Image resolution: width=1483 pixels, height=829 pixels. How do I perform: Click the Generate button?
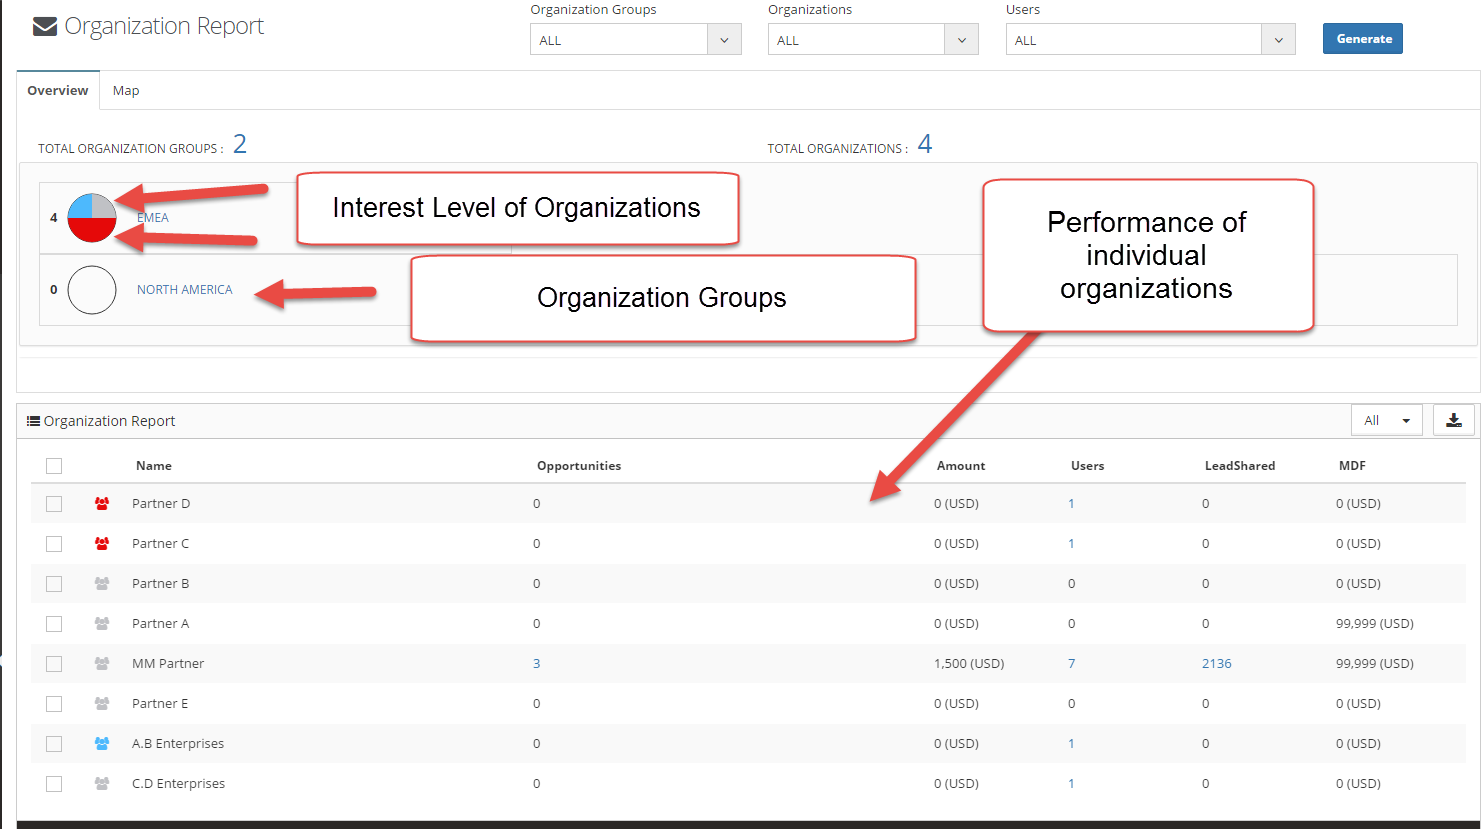point(1363,39)
